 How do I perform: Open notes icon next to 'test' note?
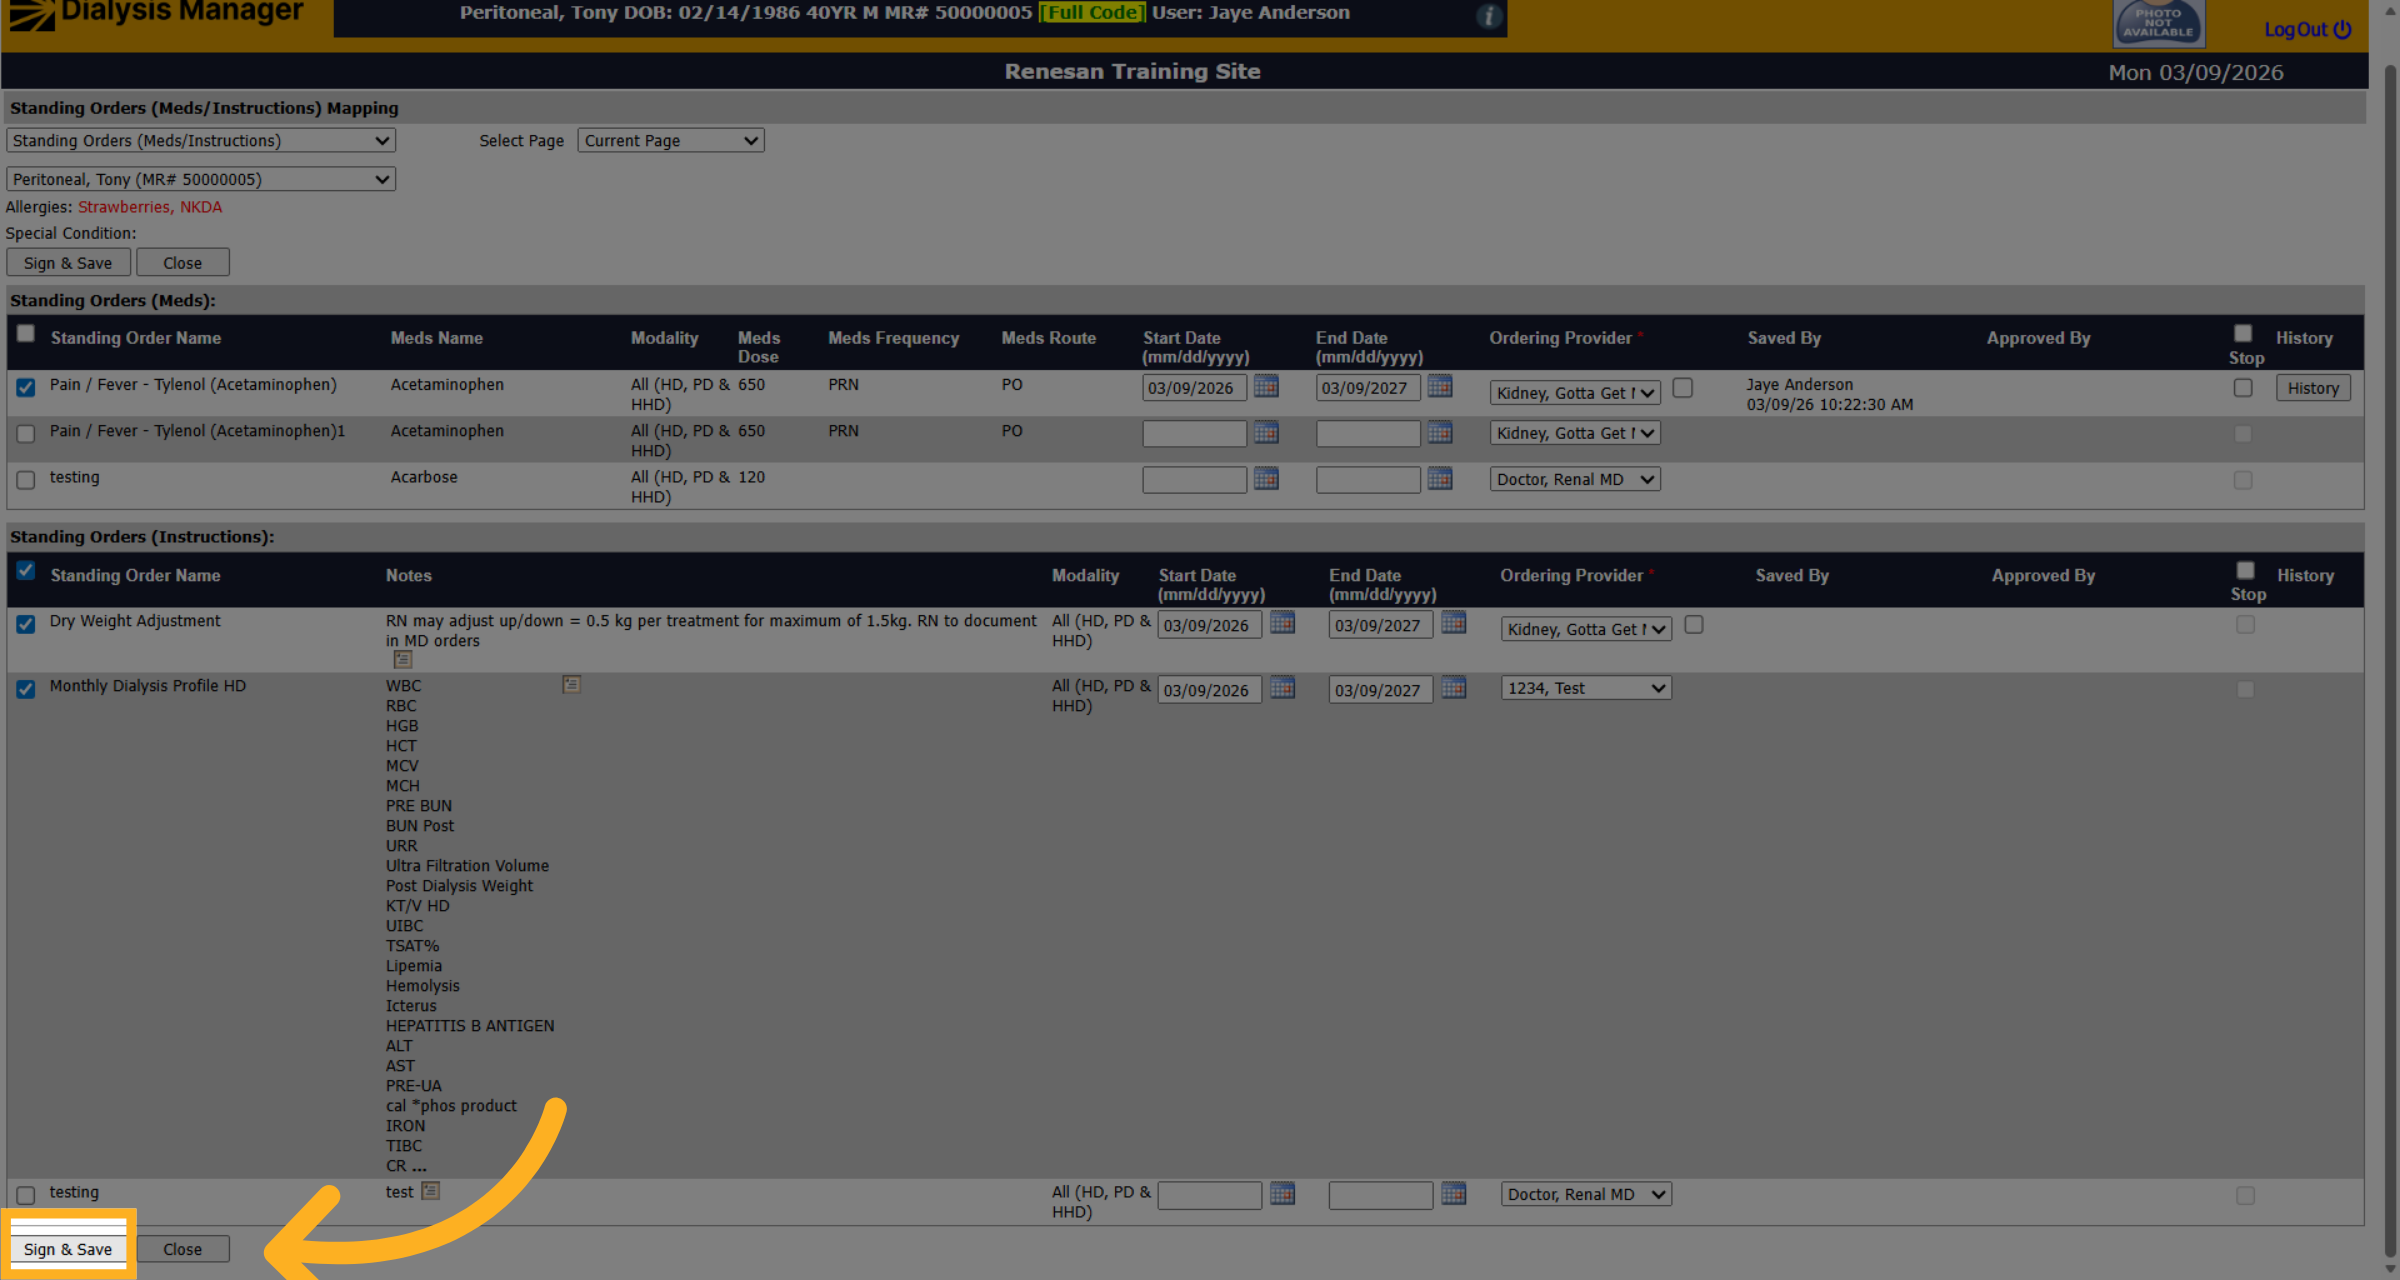[430, 1191]
